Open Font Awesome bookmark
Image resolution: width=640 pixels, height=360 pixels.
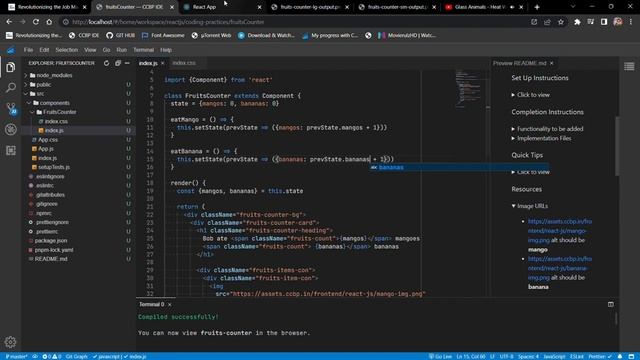pyautogui.click(x=163, y=36)
